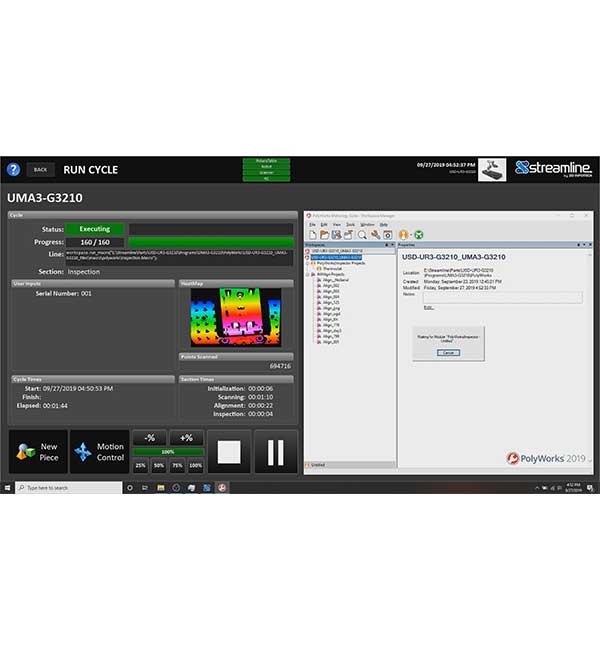Set speed to 50% preset
The height and width of the screenshot is (650, 600).
158,465
